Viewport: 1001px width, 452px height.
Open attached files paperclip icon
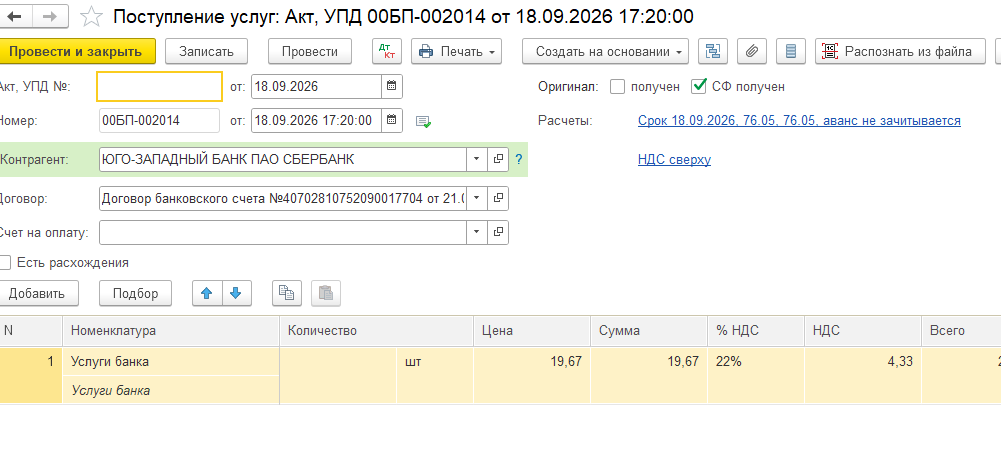(x=752, y=52)
